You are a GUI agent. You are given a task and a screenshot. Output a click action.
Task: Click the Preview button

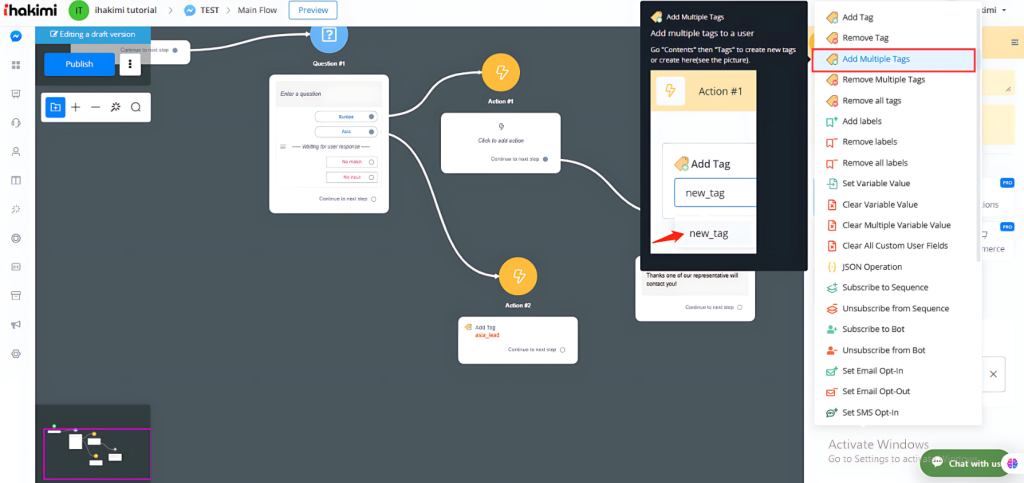click(313, 10)
